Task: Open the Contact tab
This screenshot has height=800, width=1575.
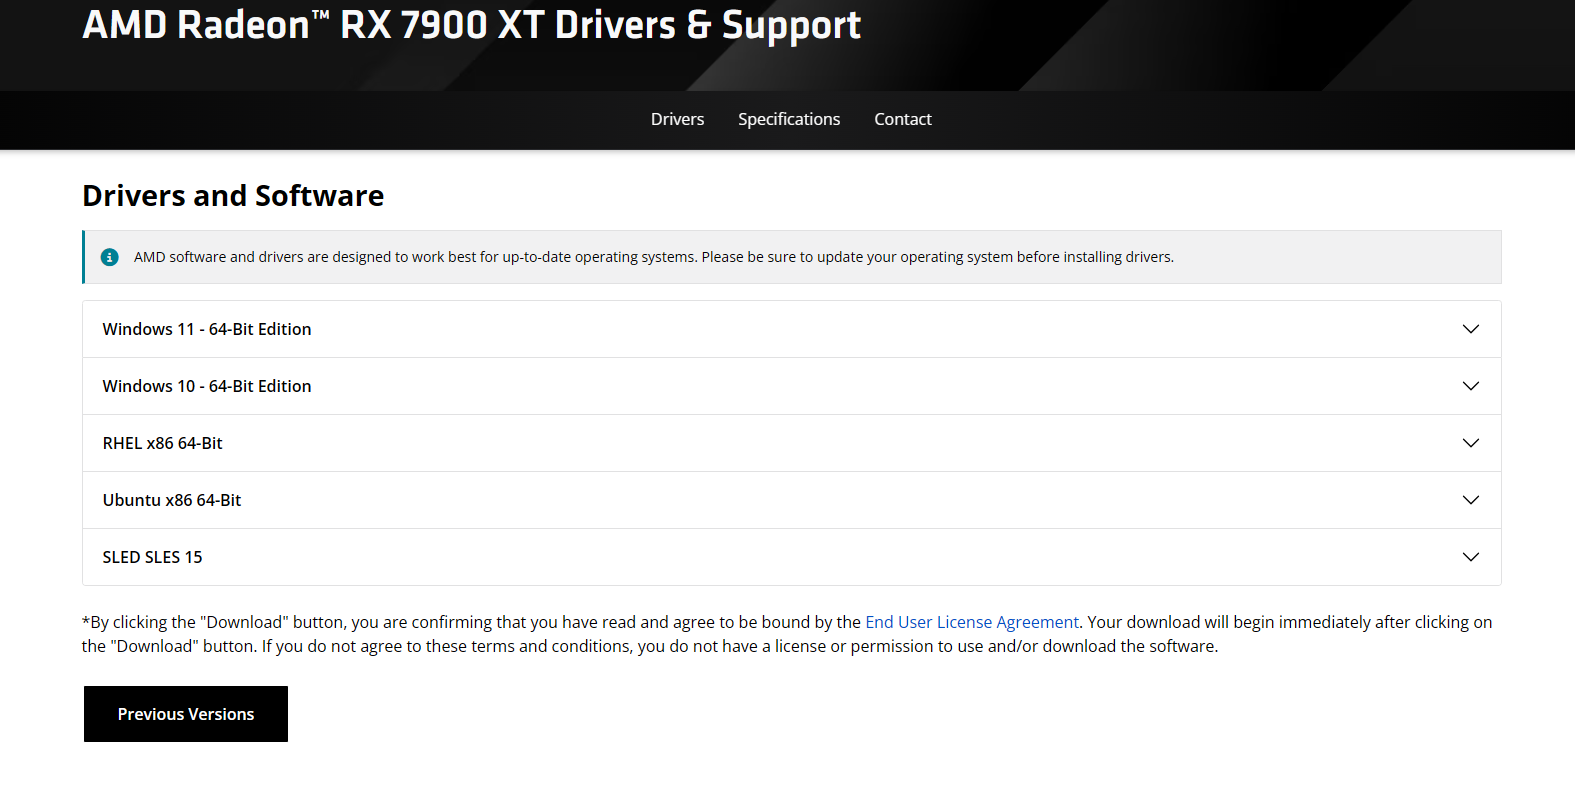Action: click(902, 119)
